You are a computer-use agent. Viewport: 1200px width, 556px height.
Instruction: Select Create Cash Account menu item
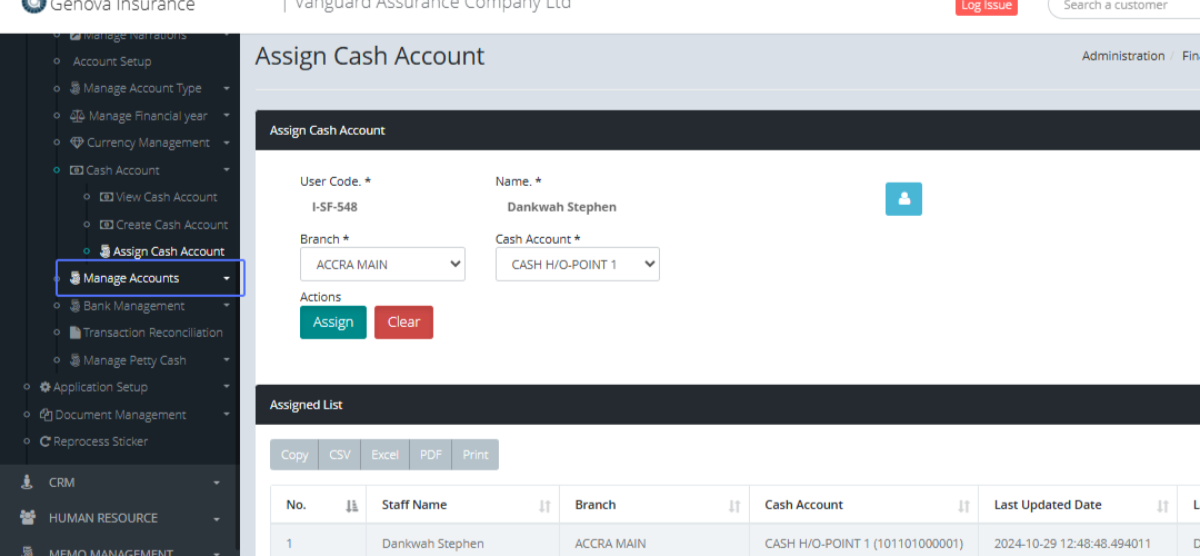171,225
